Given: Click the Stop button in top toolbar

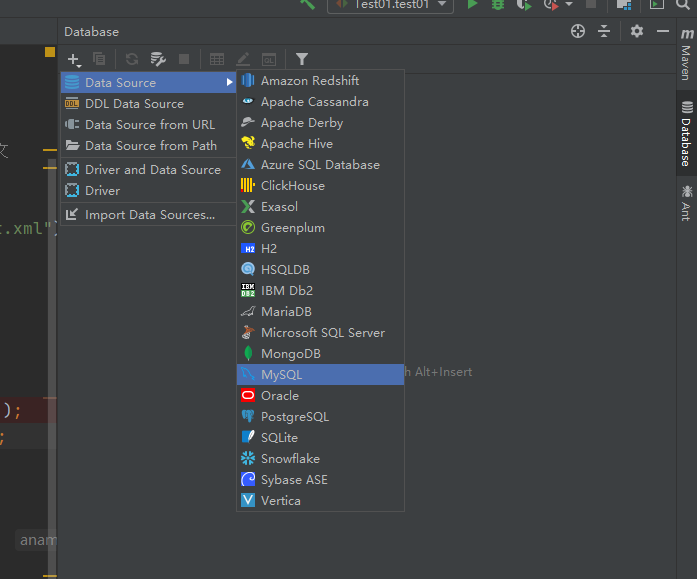Looking at the screenshot, I should [x=591, y=4].
